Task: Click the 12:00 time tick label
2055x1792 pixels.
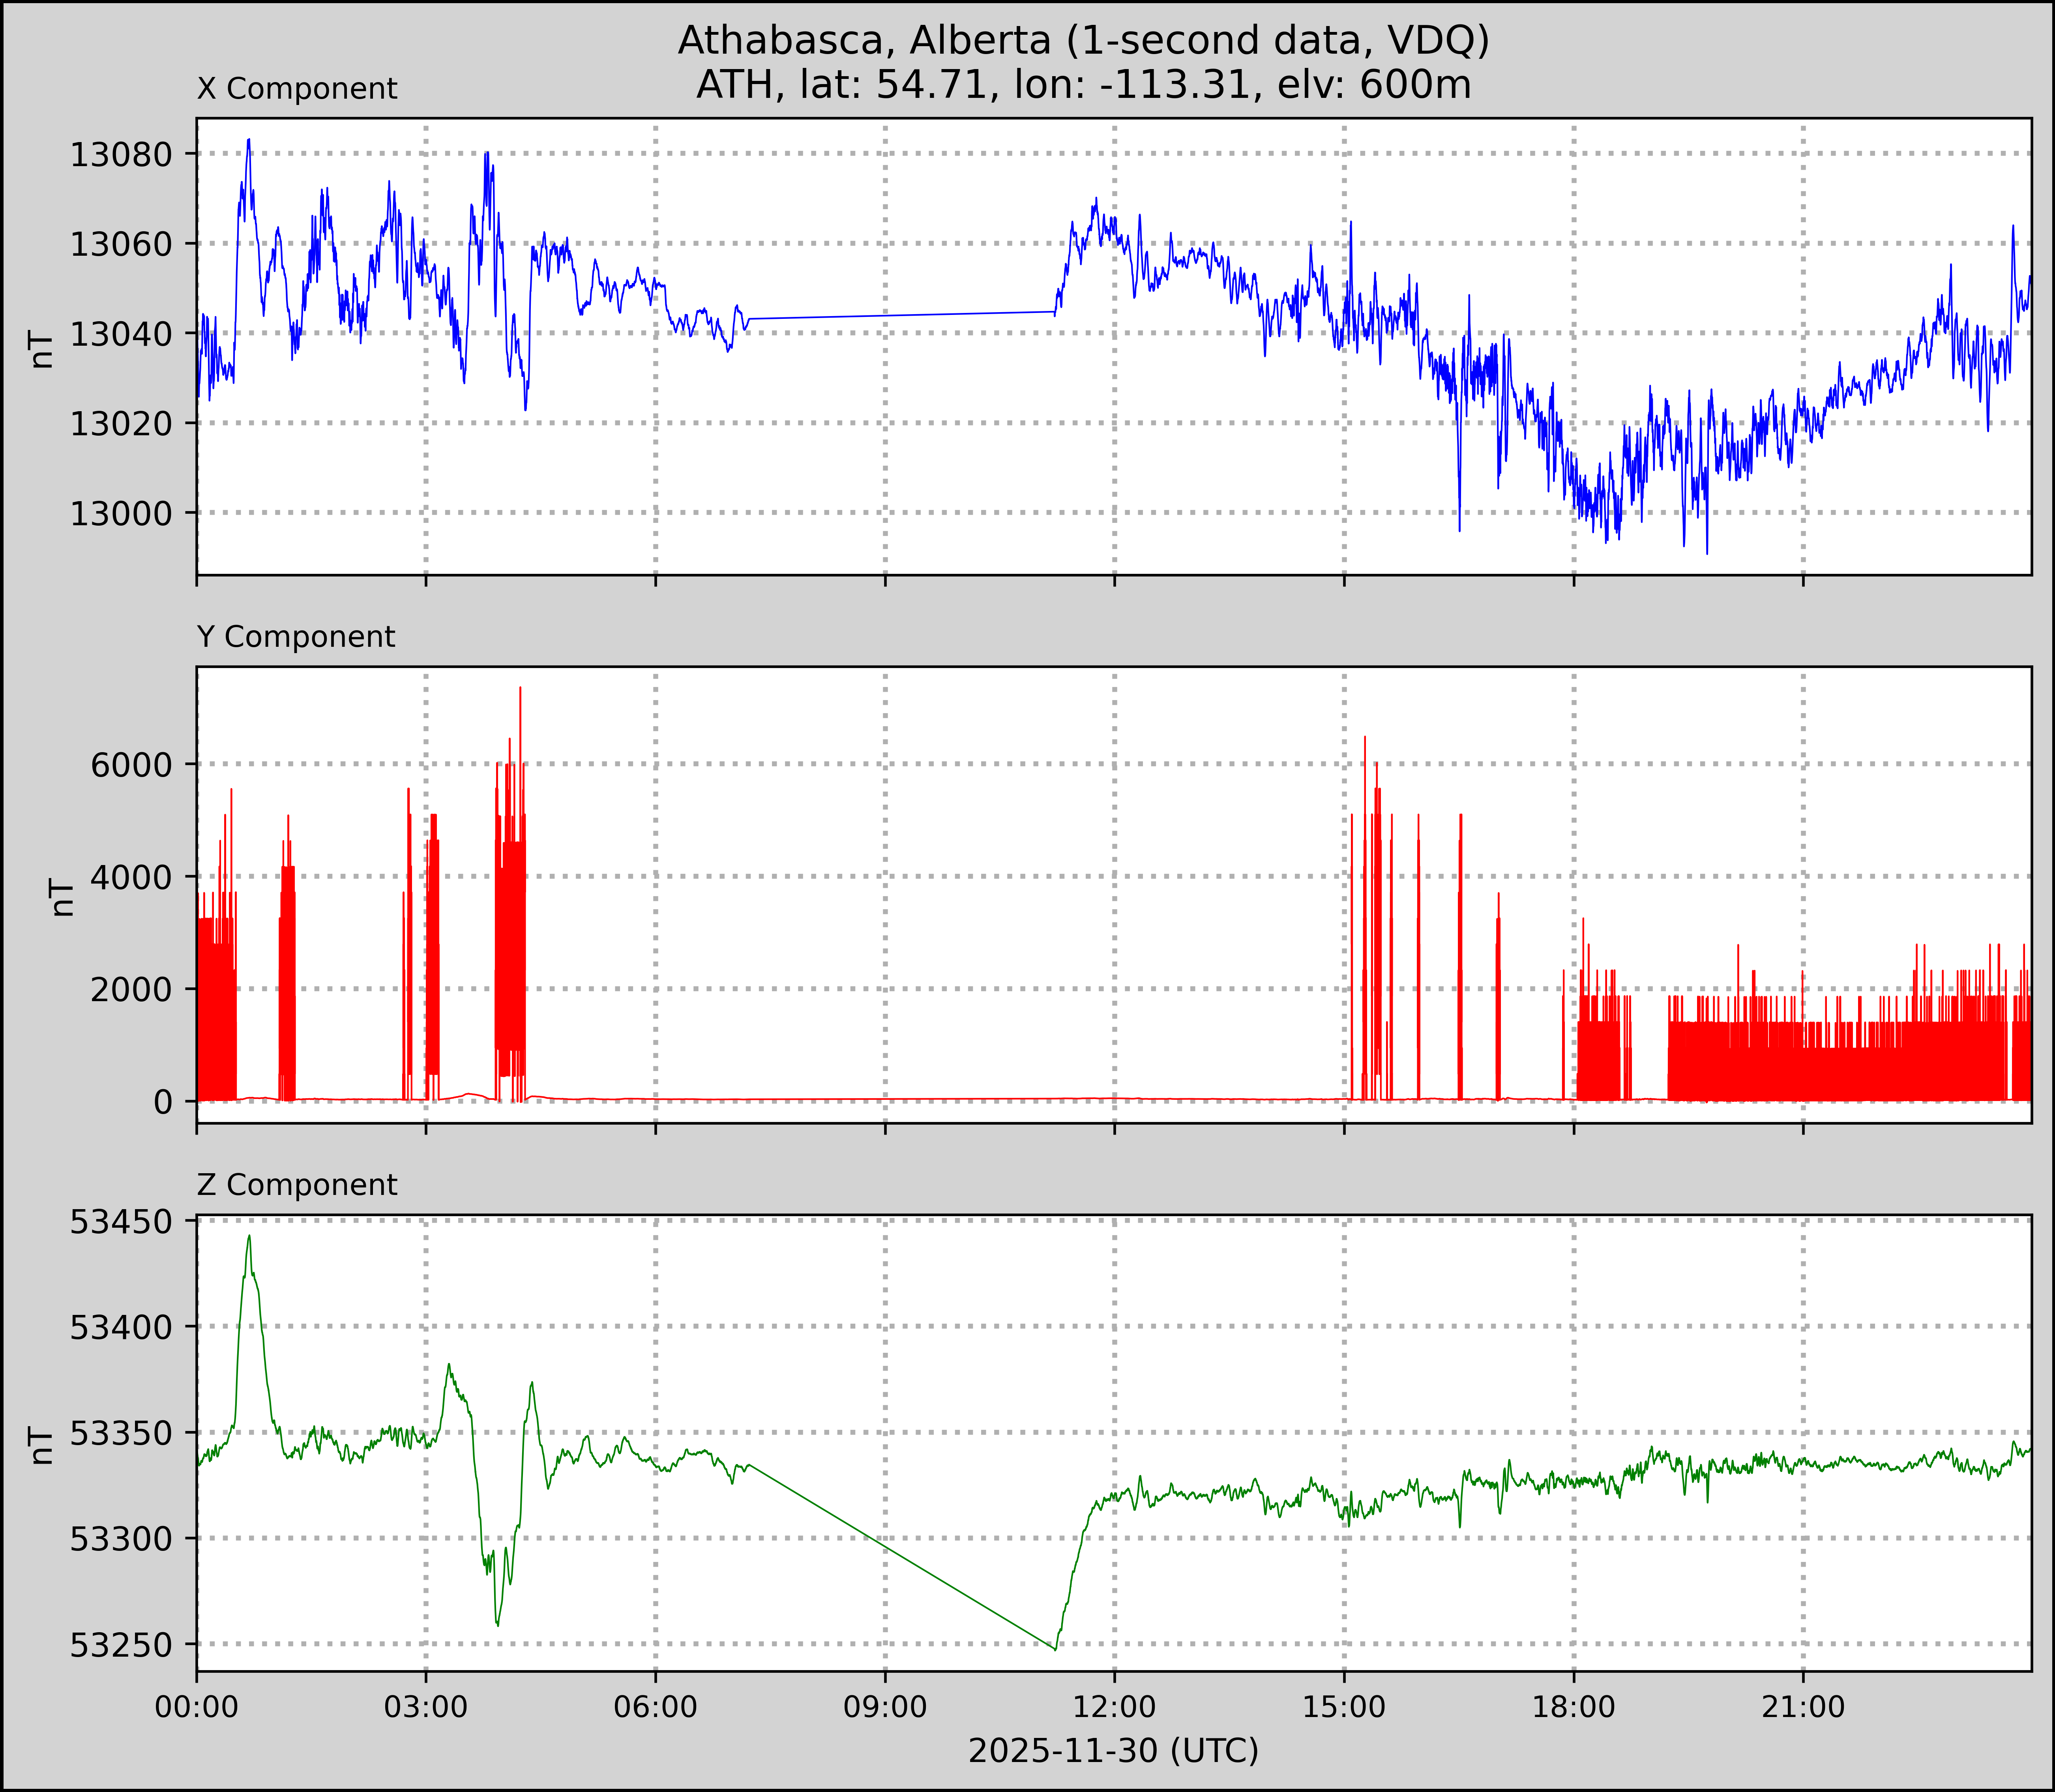Action: [1114, 1706]
